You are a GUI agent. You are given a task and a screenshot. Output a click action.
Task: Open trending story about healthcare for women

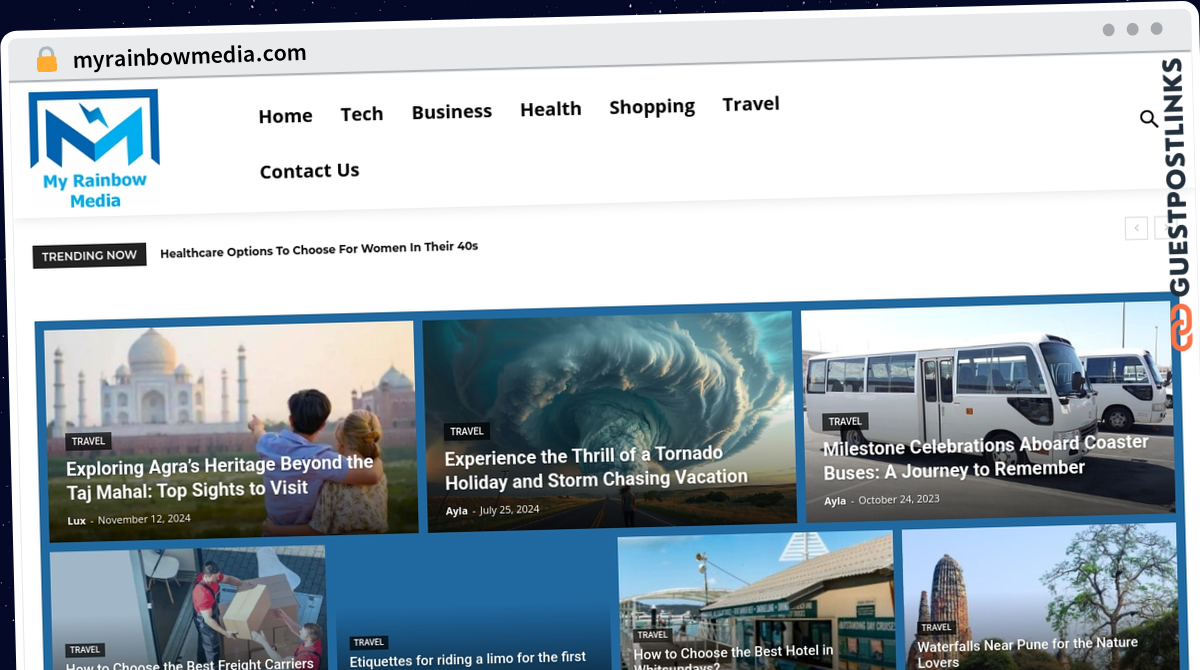point(319,250)
